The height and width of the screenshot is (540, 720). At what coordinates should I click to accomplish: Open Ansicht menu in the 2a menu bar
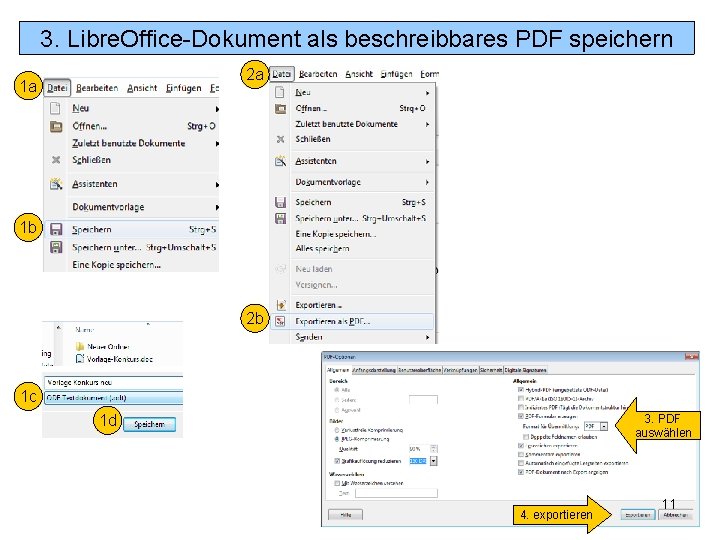(x=359, y=74)
